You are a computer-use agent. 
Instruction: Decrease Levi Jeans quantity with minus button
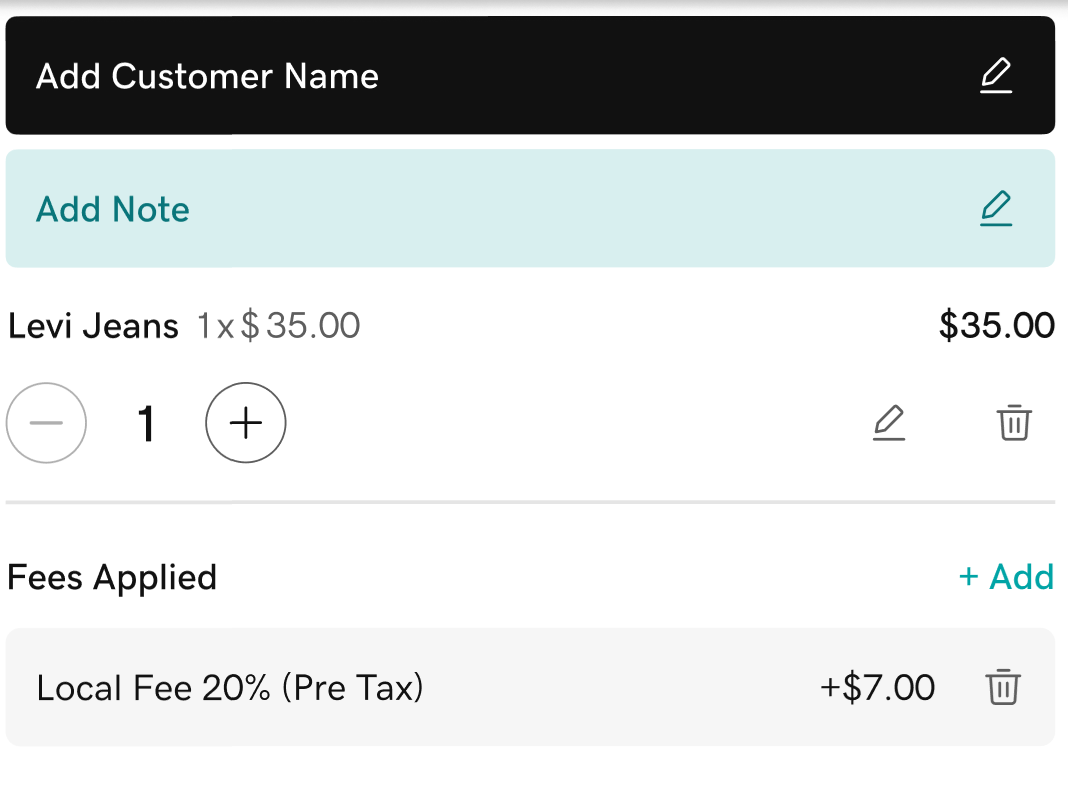point(46,423)
